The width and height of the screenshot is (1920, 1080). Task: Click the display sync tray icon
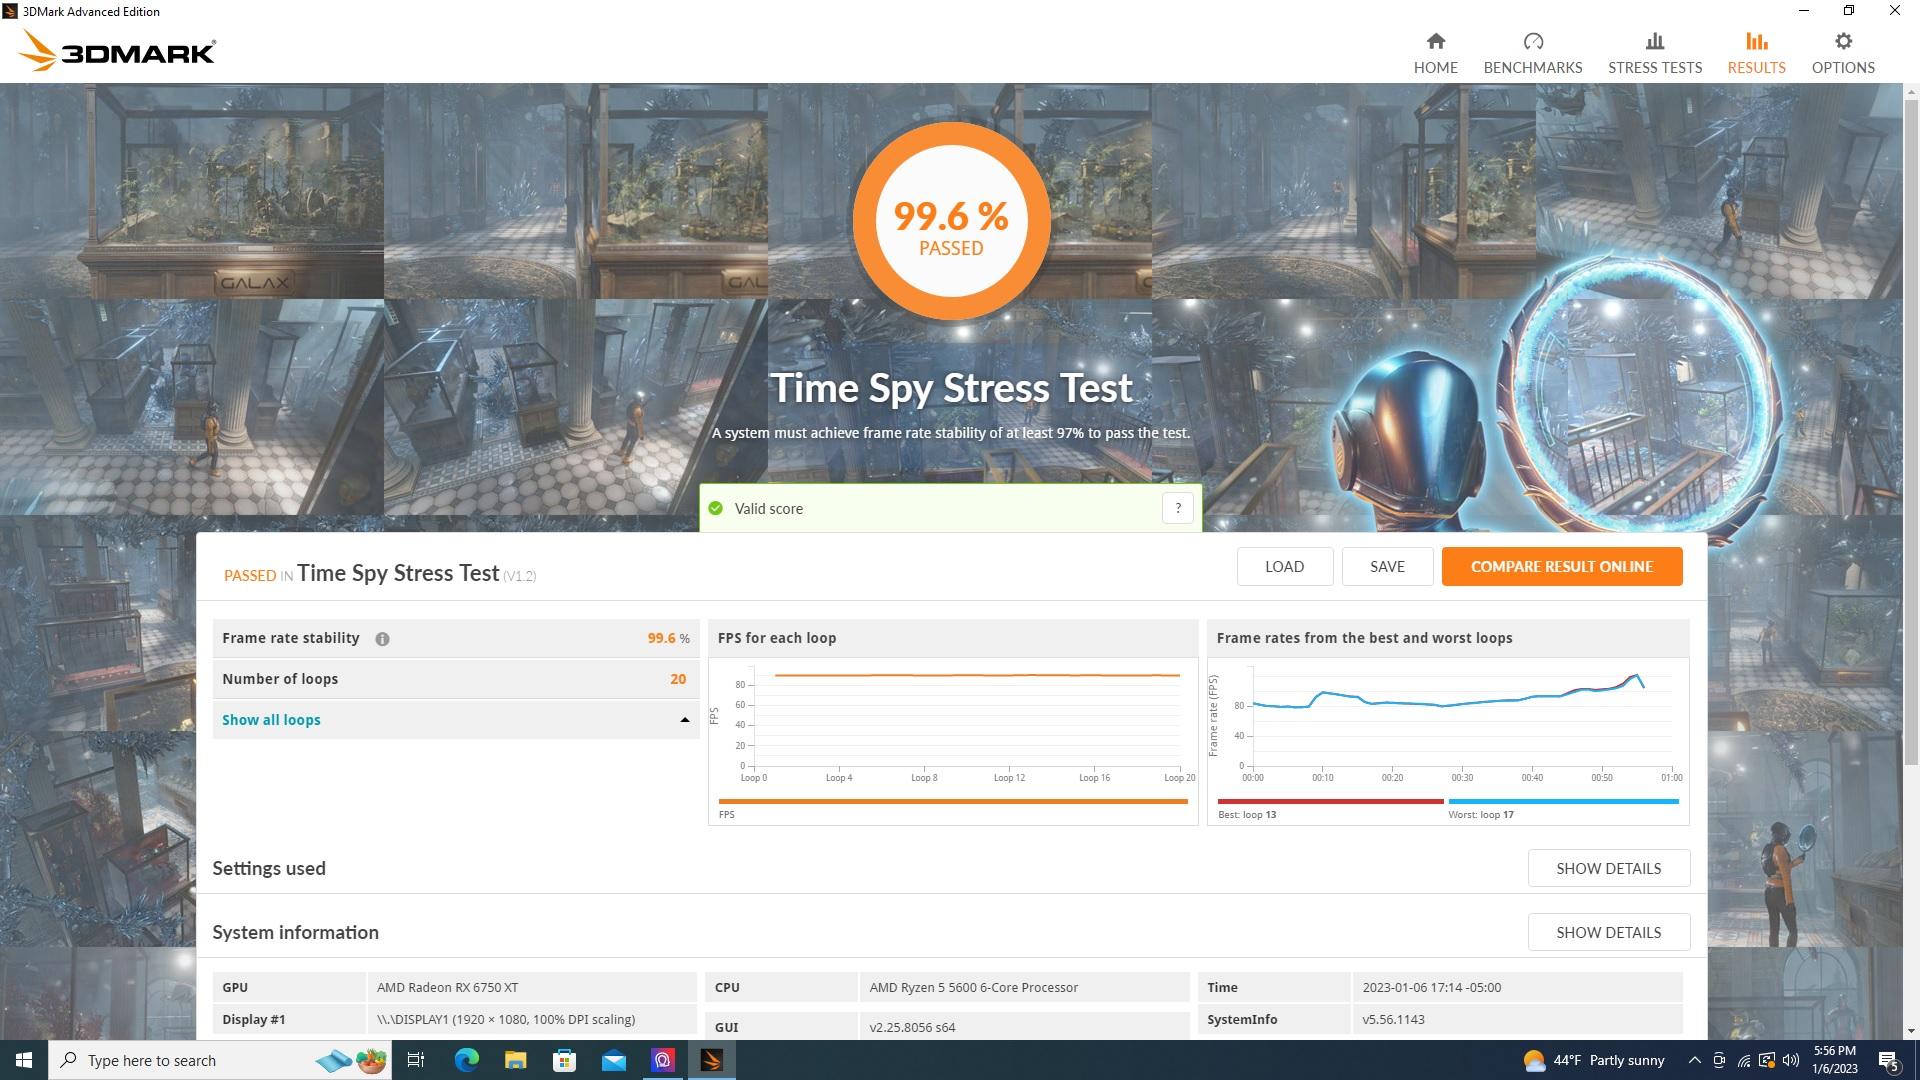(1767, 1060)
